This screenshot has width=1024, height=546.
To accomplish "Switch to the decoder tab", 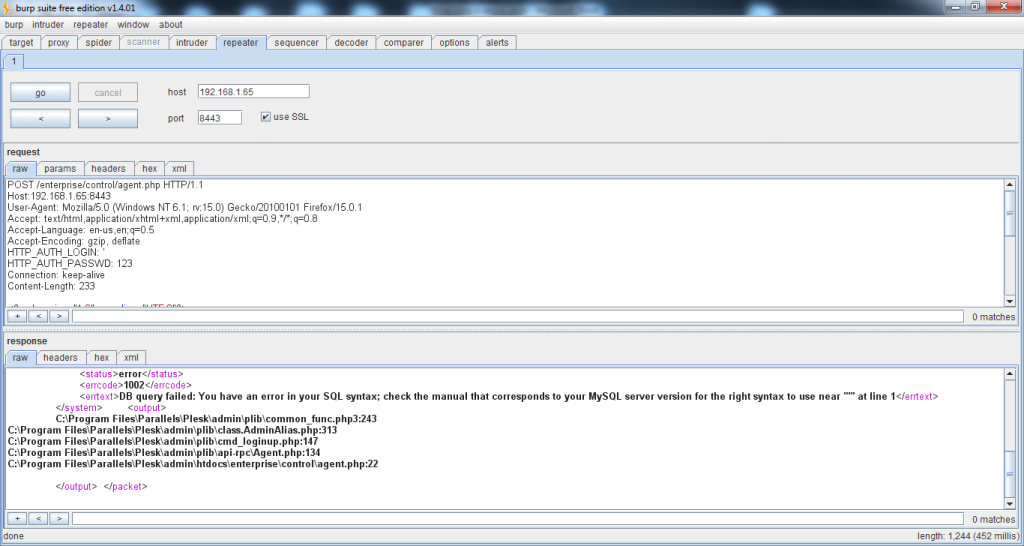I will [x=351, y=42].
